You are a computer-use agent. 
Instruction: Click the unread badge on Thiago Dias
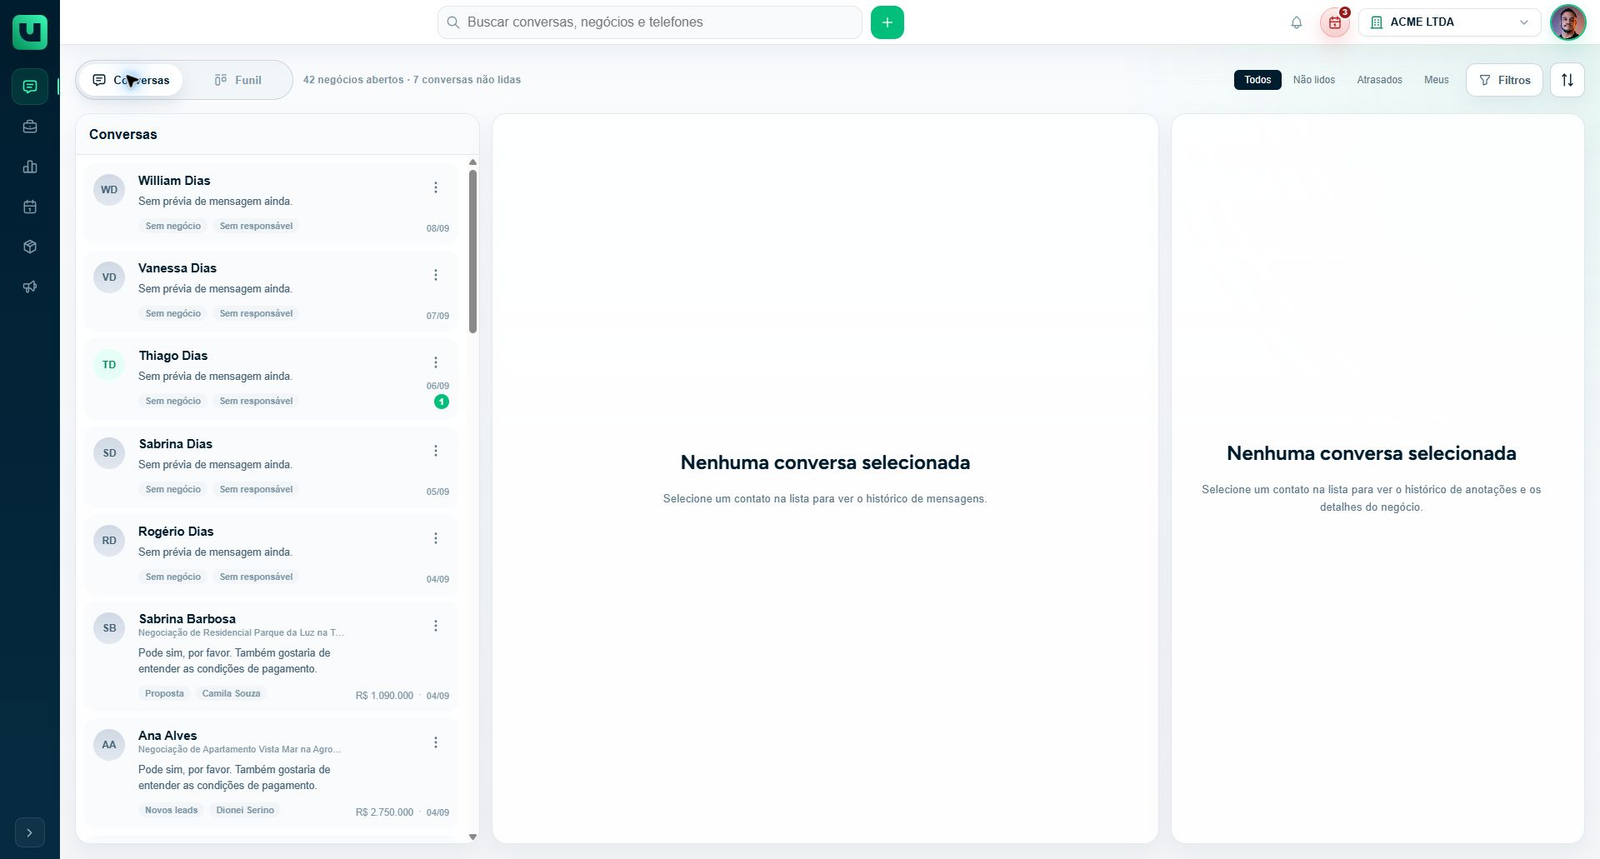[x=441, y=402]
